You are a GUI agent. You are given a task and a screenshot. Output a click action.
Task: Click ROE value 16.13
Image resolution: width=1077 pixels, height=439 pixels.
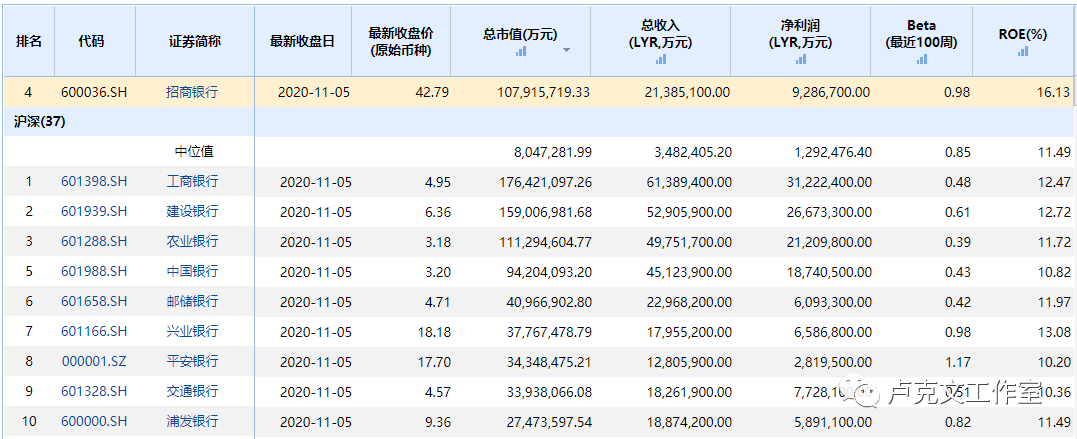(1056, 91)
